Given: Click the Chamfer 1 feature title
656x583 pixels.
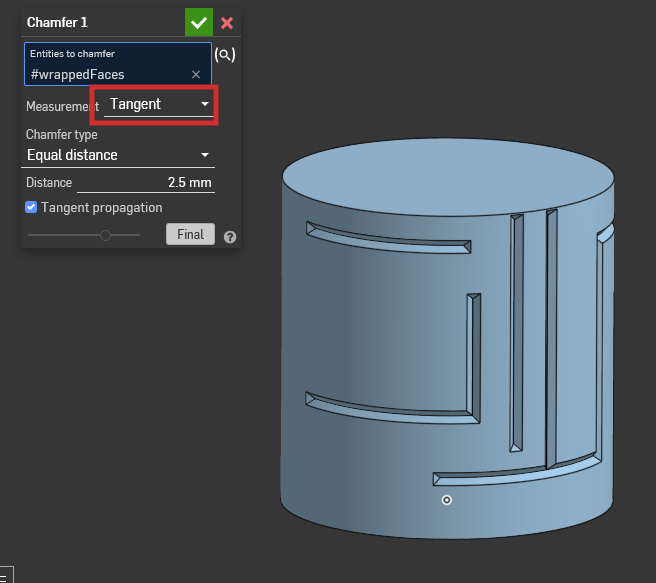Looking at the screenshot, I should coord(57,22).
